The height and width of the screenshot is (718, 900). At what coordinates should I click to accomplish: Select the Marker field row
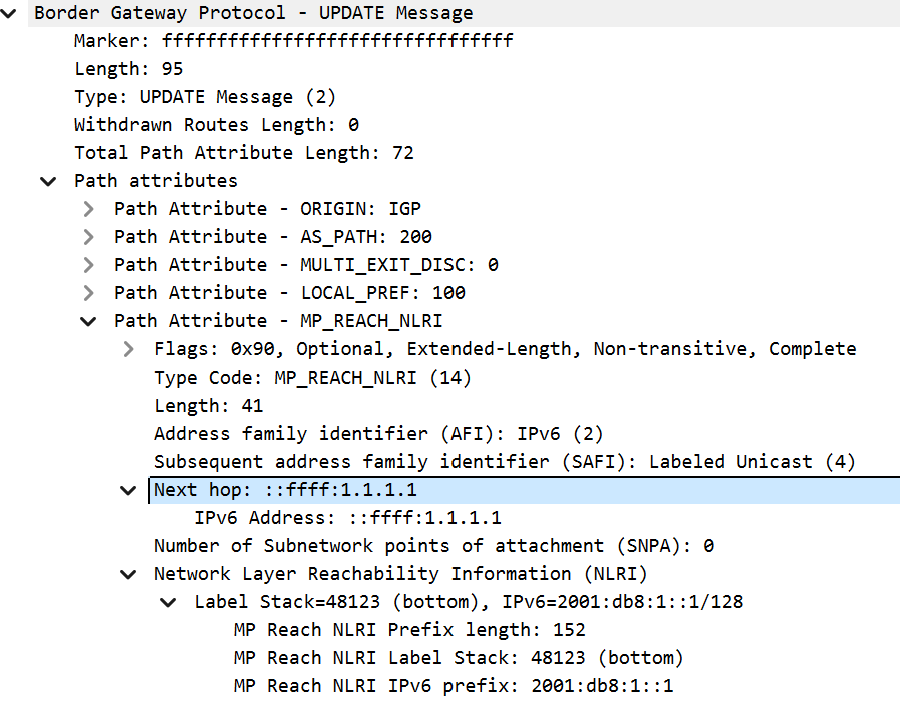293,41
